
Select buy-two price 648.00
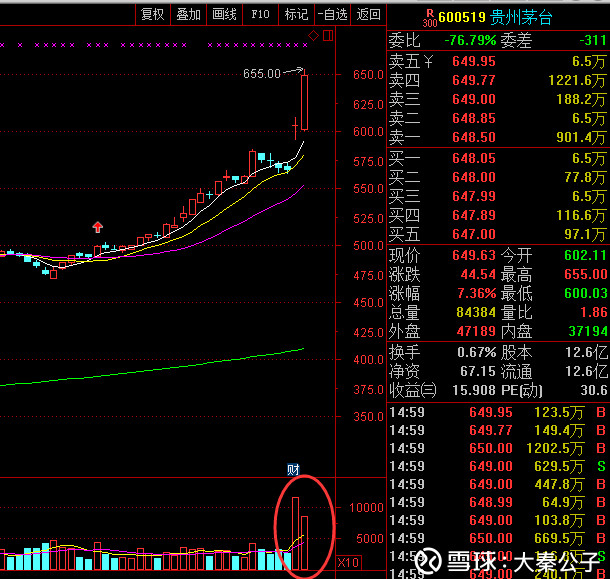point(474,177)
